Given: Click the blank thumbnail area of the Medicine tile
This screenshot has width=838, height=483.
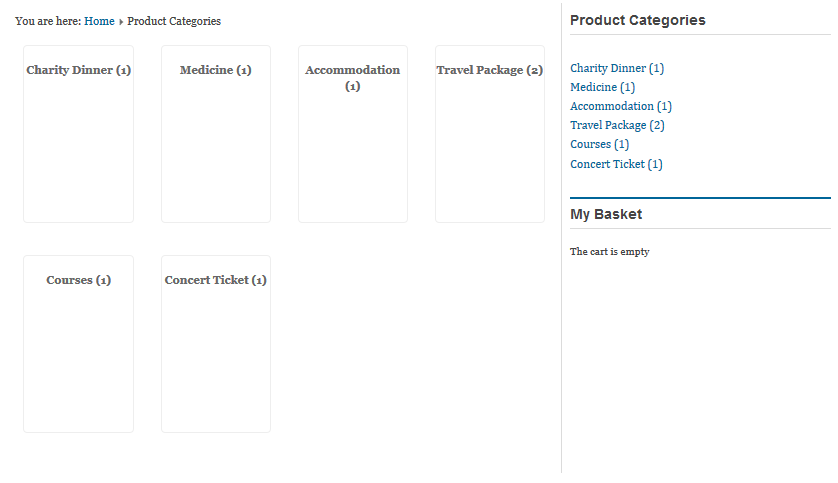Looking at the screenshot, I should pos(215,150).
